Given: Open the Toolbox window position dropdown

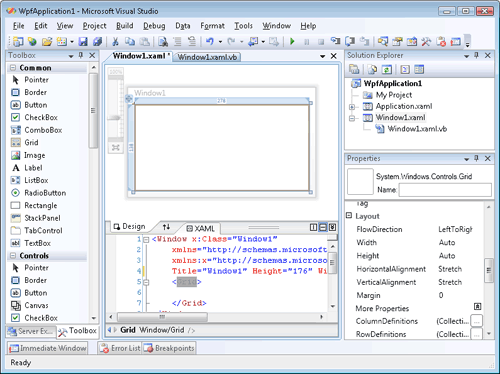Looking at the screenshot, I should 71,56.
